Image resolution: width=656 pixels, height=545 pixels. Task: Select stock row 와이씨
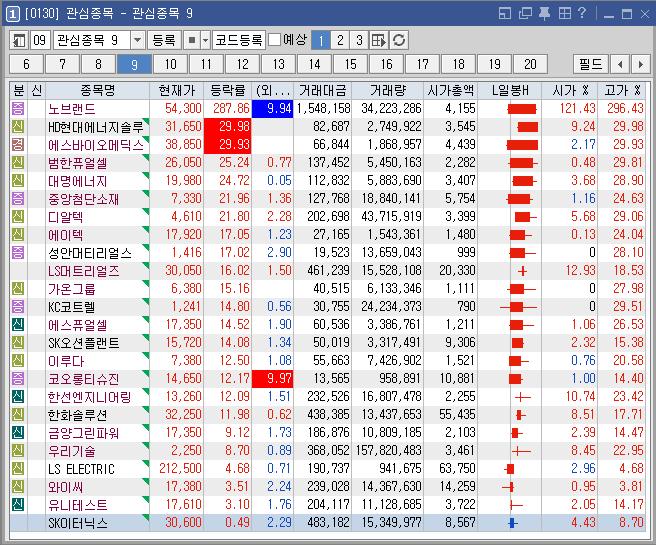tap(328, 486)
